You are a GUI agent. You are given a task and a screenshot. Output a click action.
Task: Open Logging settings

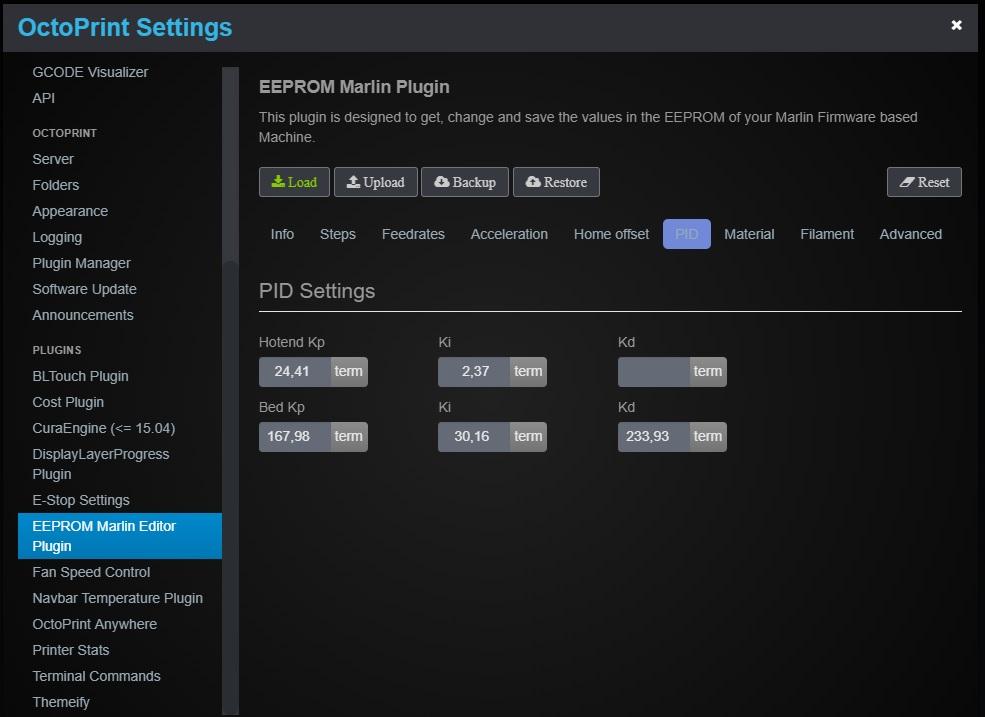(57, 238)
